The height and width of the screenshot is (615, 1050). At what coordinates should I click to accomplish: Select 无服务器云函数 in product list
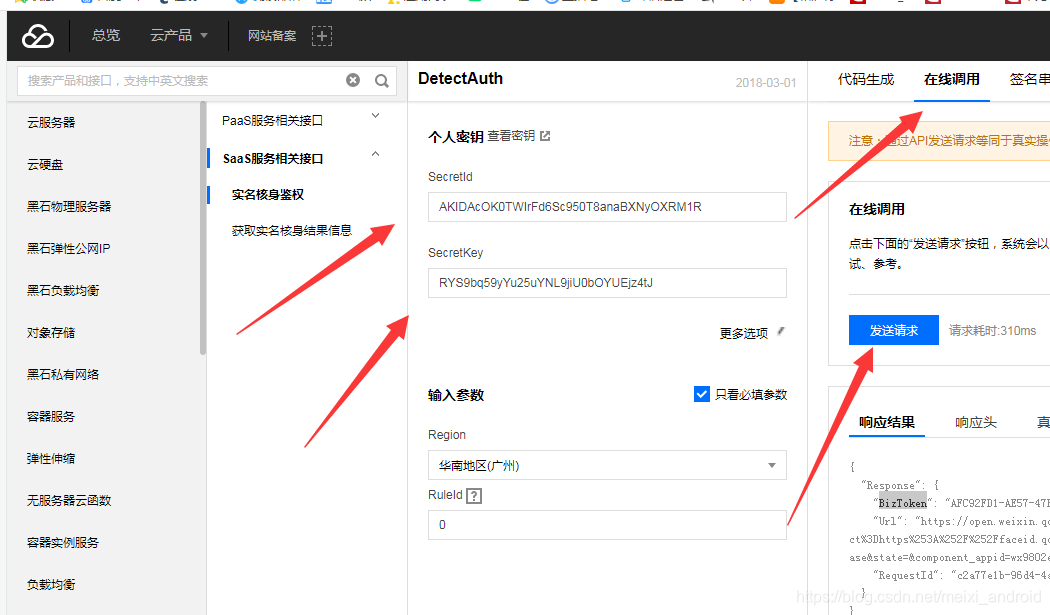pos(69,500)
